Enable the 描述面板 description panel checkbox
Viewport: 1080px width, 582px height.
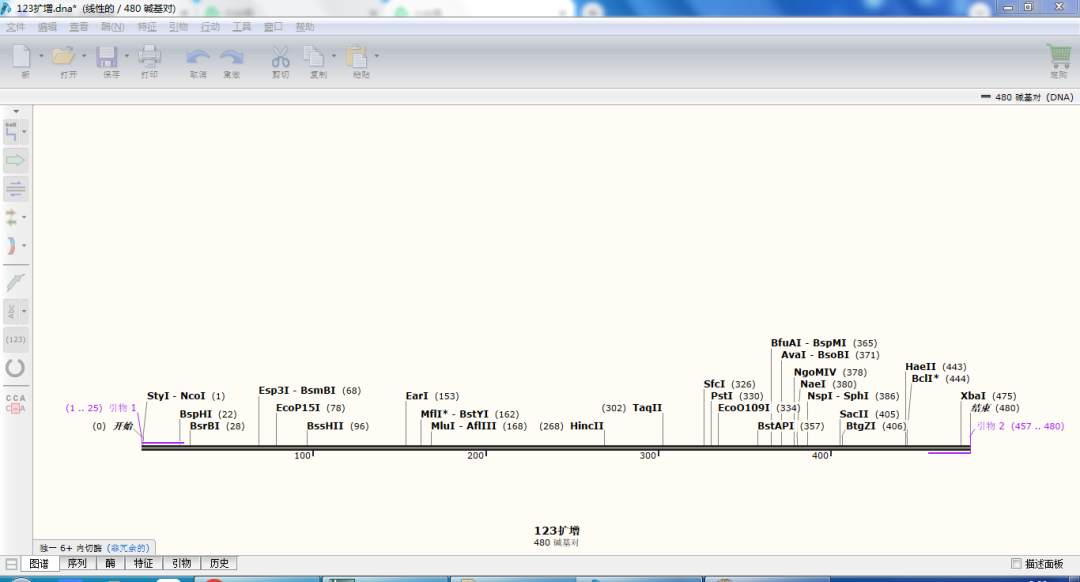click(1016, 563)
